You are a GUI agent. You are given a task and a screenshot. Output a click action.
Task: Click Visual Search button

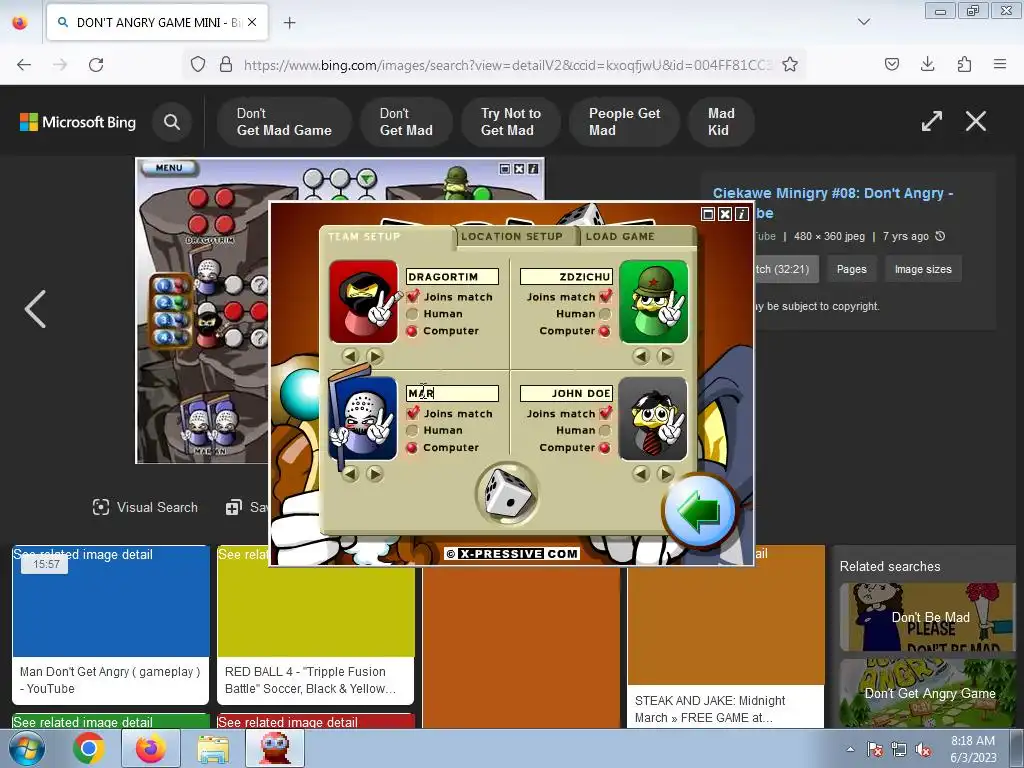pos(145,507)
